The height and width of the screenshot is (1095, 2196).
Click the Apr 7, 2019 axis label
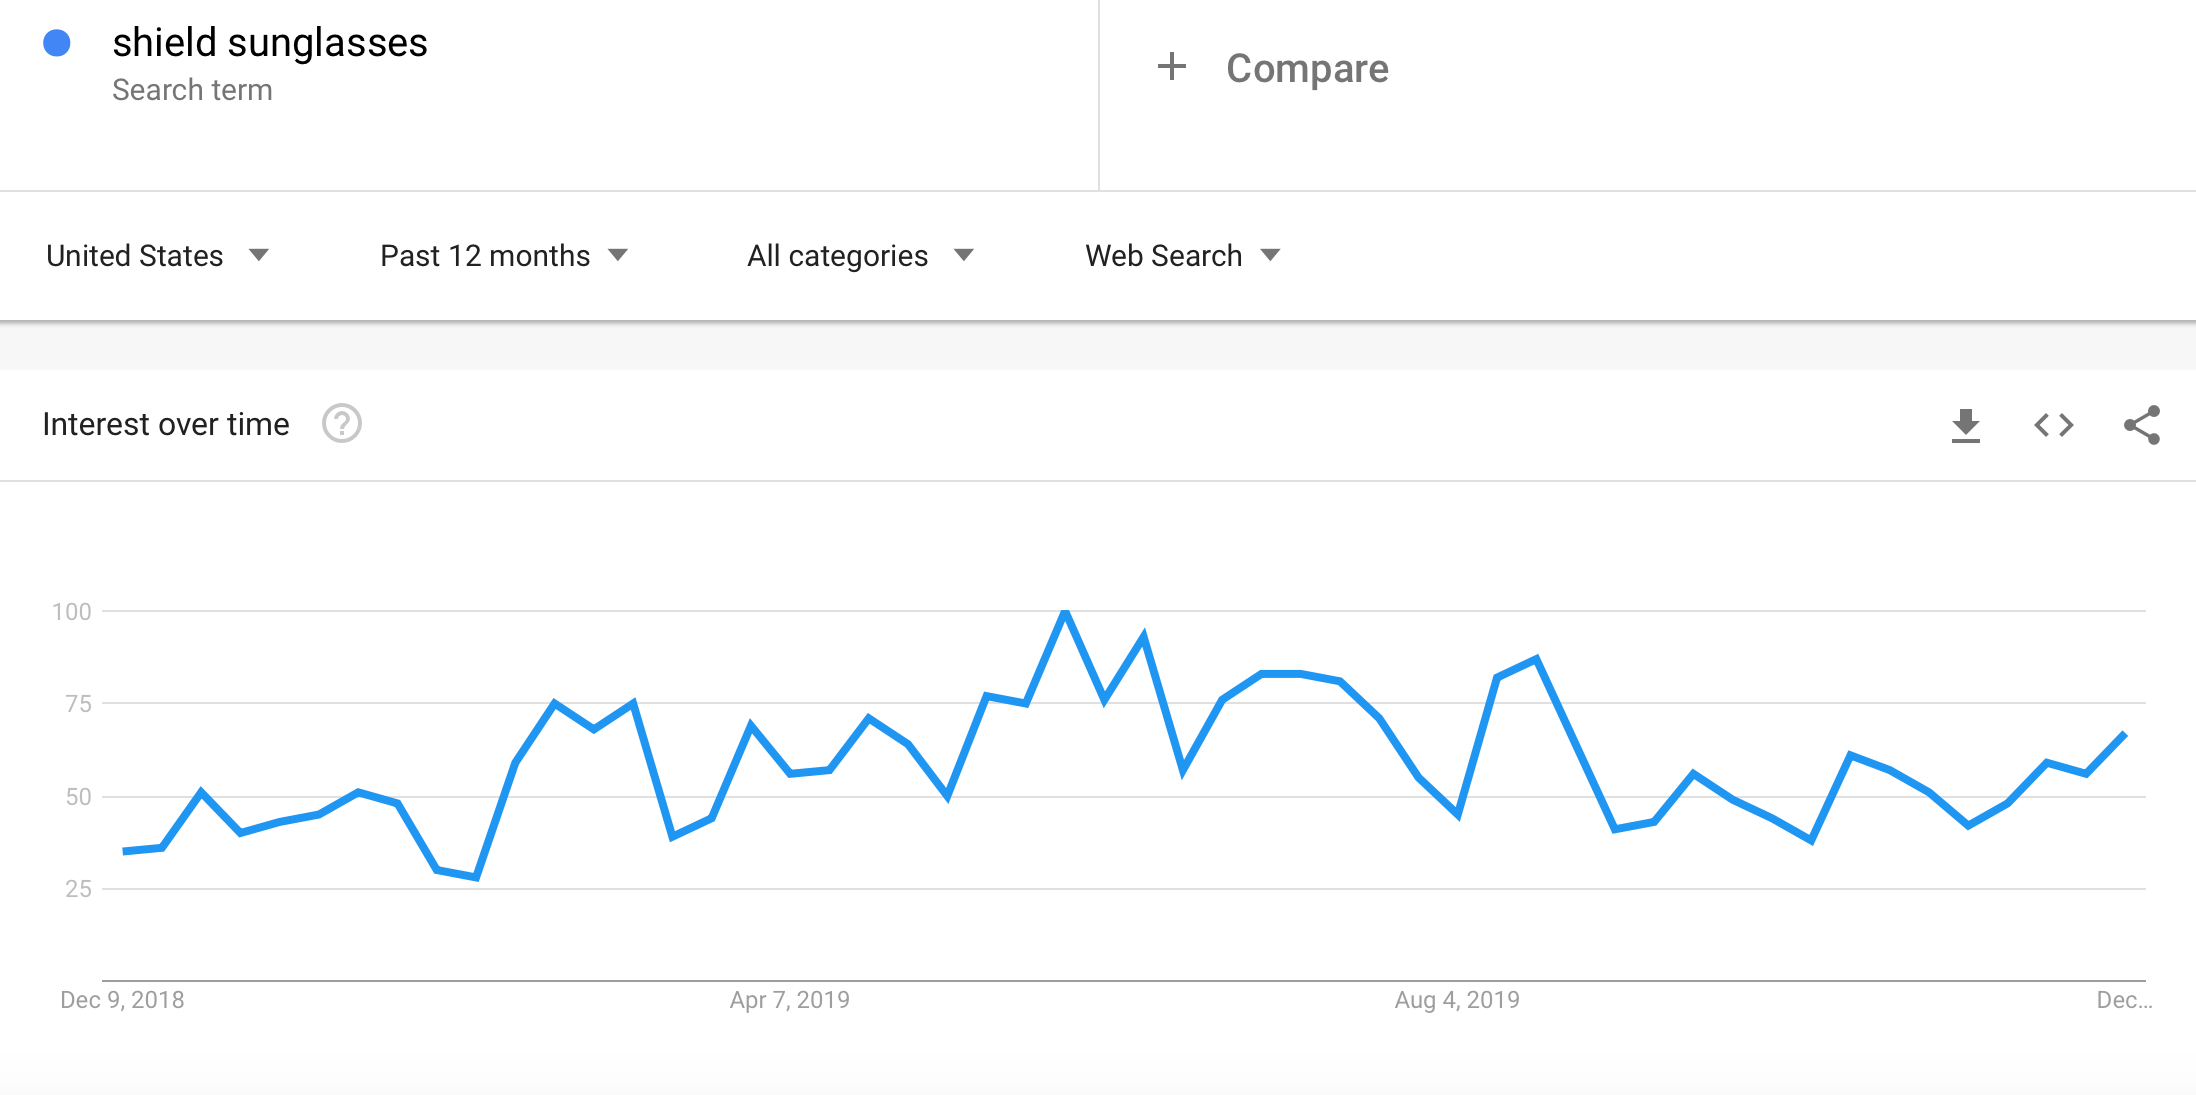tap(790, 1000)
